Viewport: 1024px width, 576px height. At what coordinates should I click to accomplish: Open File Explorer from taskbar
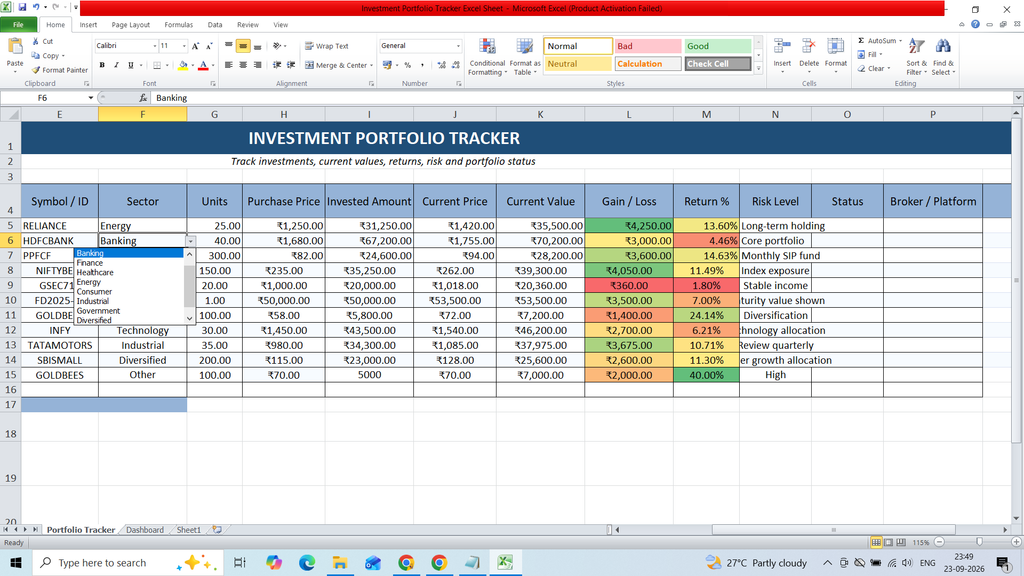[x=340, y=563]
